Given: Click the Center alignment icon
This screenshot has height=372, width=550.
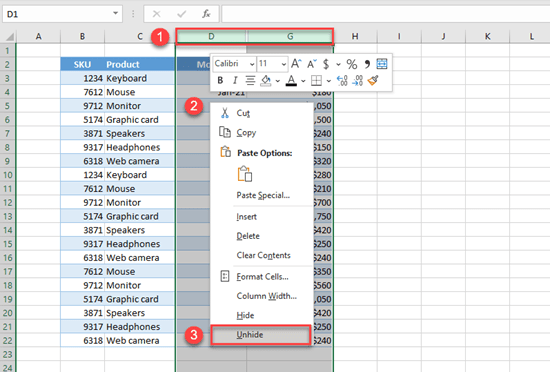Looking at the screenshot, I should [250, 81].
